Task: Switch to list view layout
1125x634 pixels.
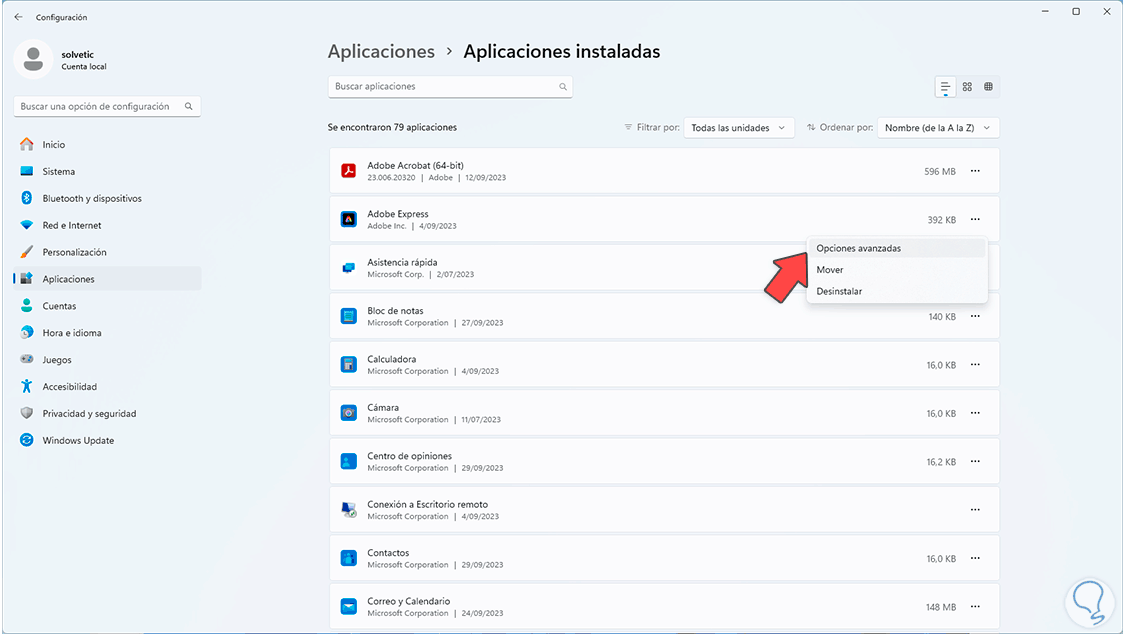Action: point(945,87)
